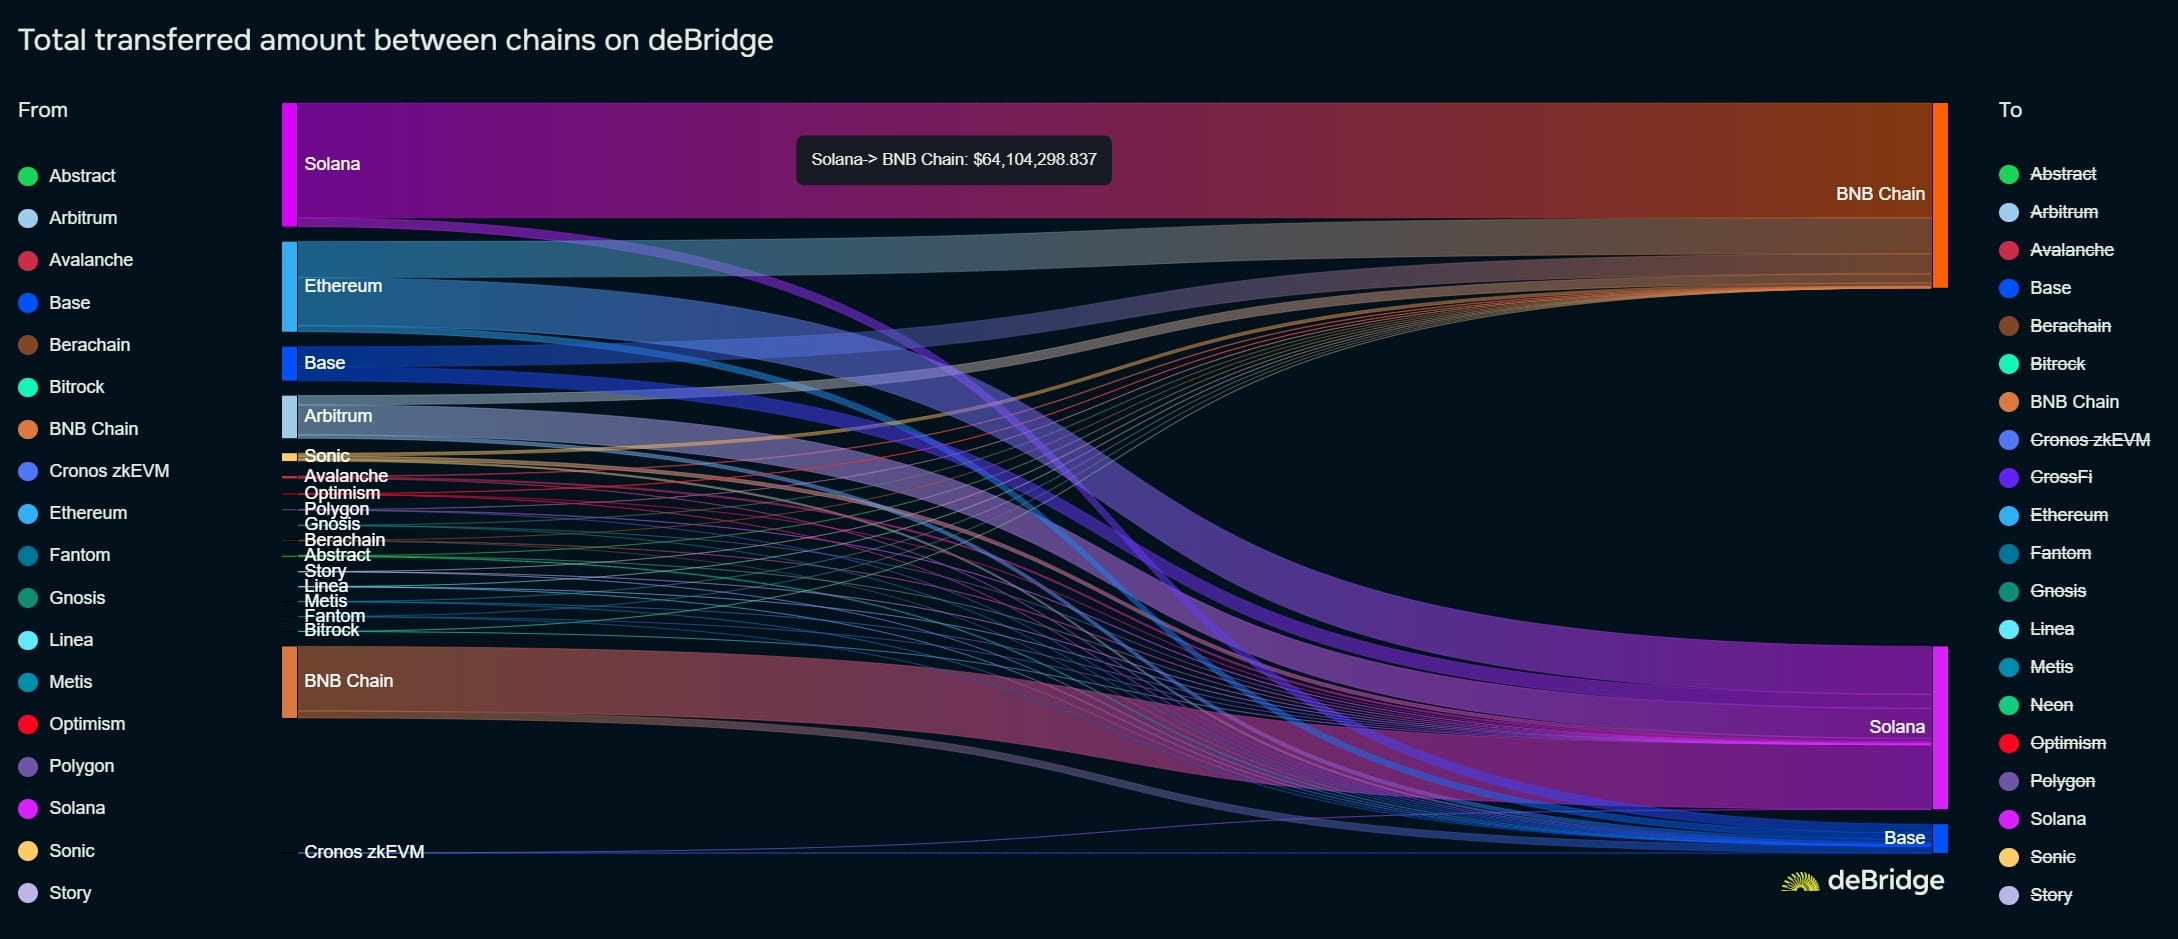
Task: Select the Base source node bar
Action: (289, 363)
